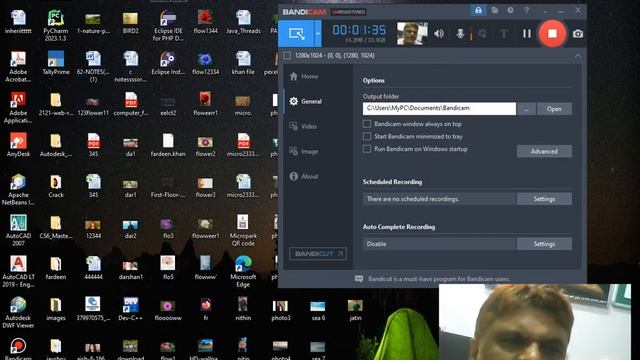Image resolution: width=640 pixels, height=360 pixels.
Task: Enable Bandicam window always on top
Action: tap(367, 124)
